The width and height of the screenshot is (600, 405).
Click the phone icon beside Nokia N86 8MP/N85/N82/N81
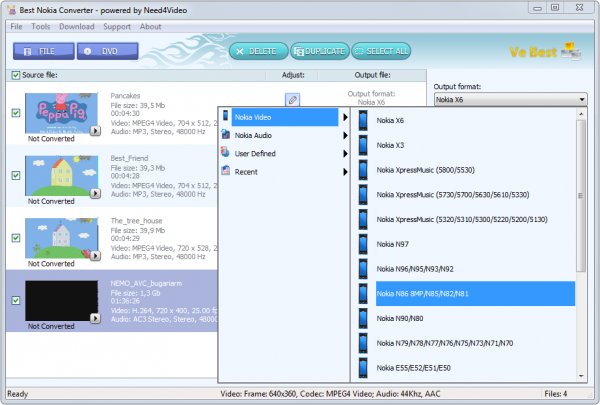(363, 294)
